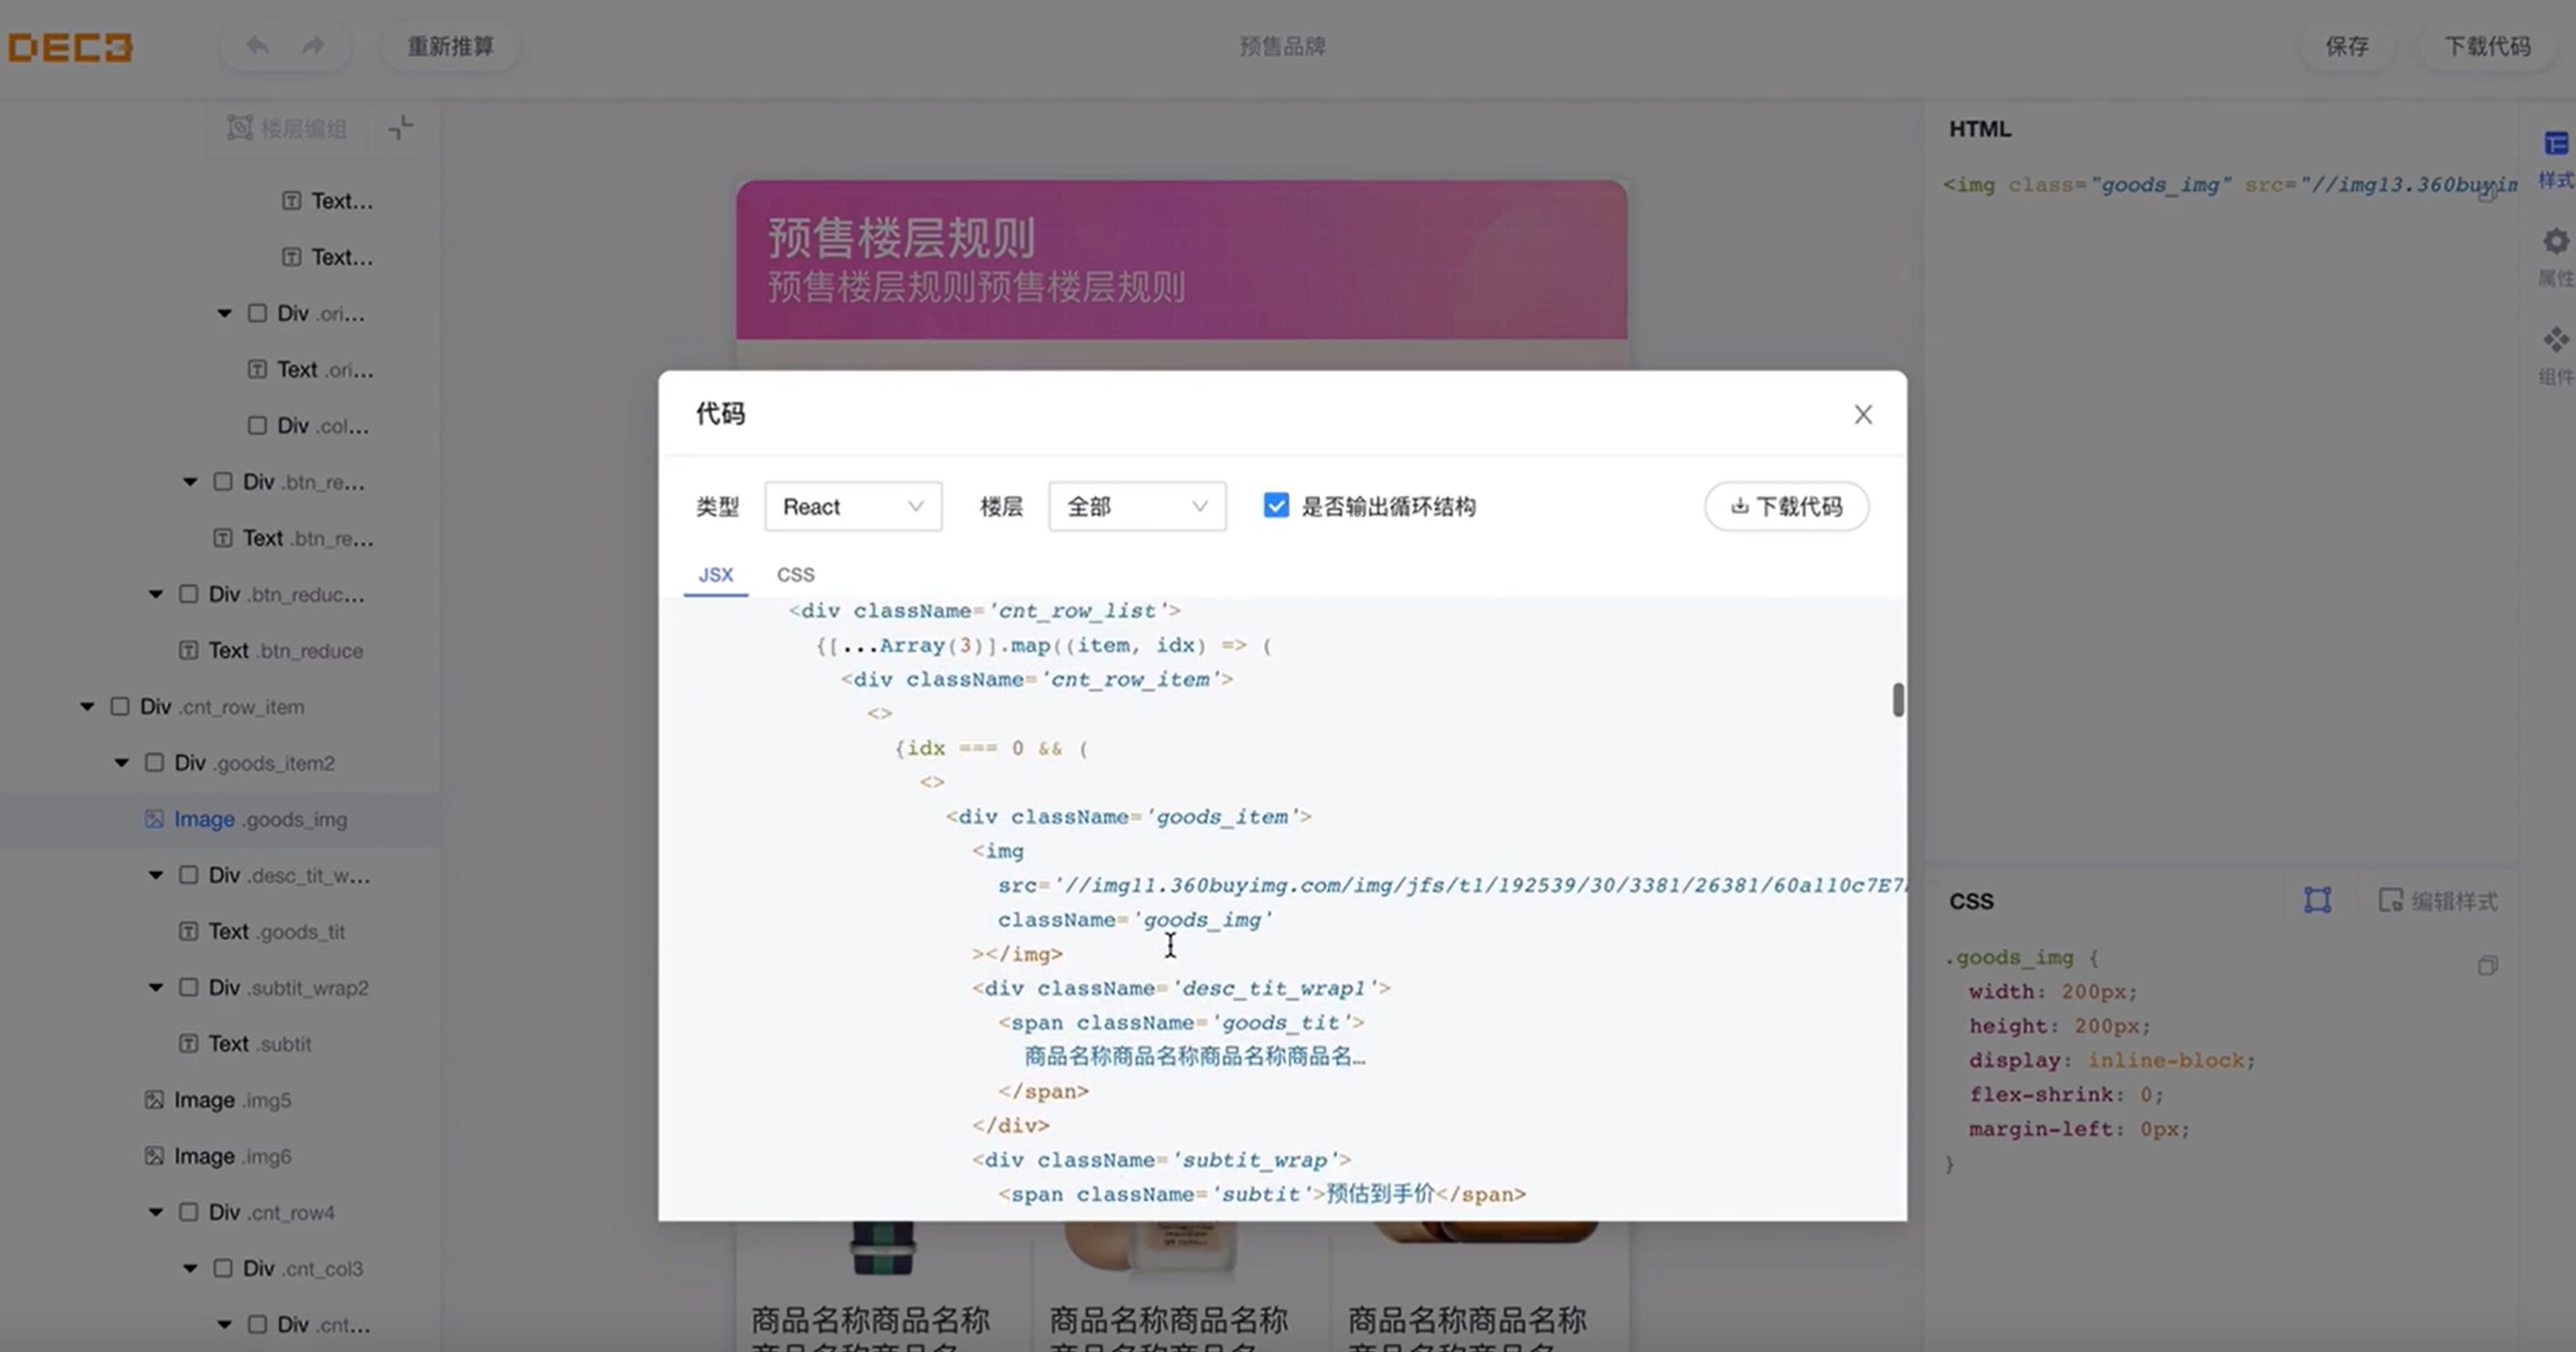Select the JSX tab
This screenshot has height=1352, width=2576.
[715, 574]
